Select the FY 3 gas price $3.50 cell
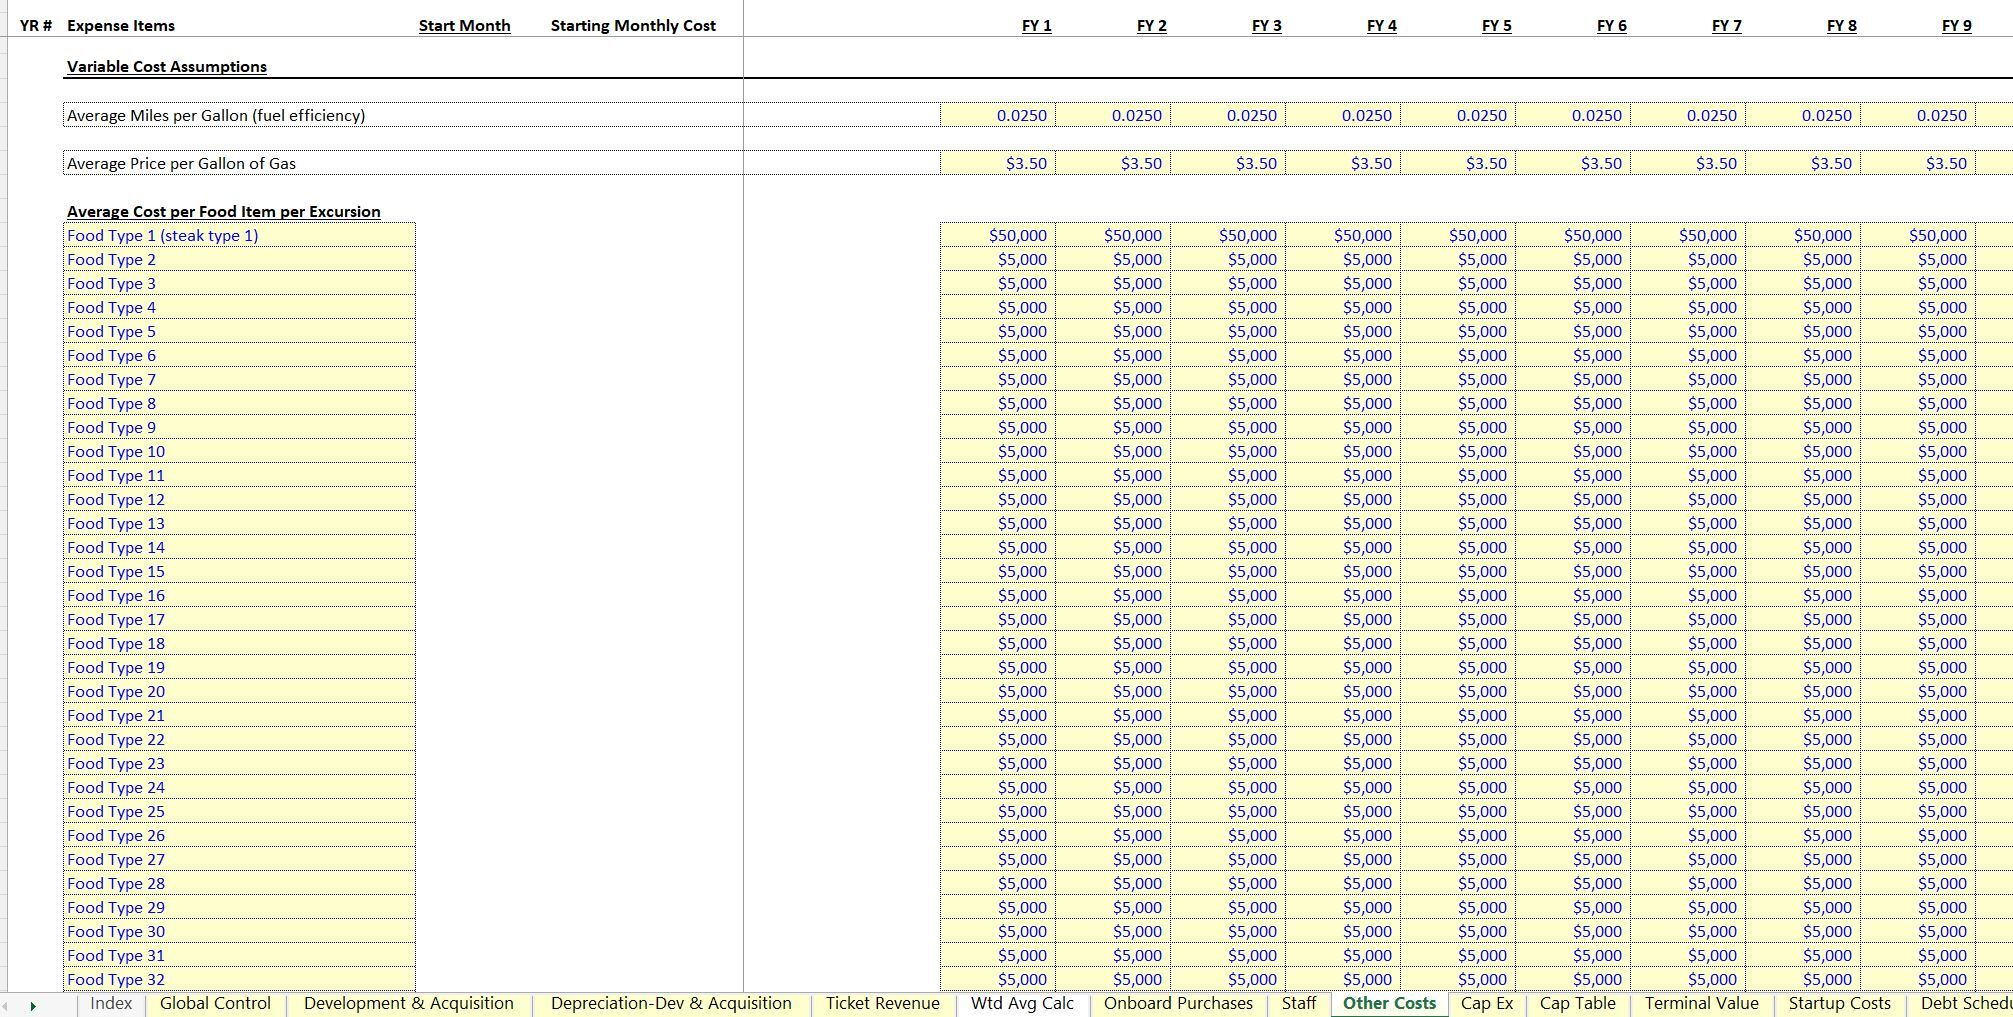The width and height of the screenshot is (2013, 1017). (1228, 163)
